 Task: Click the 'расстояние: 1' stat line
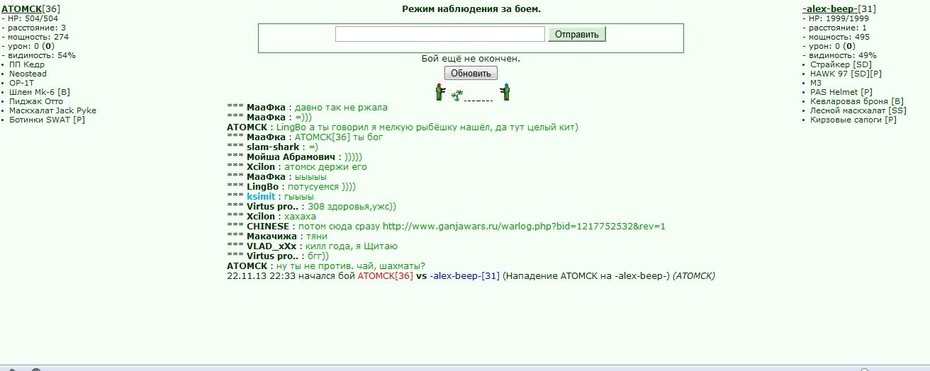coord(835,28)
